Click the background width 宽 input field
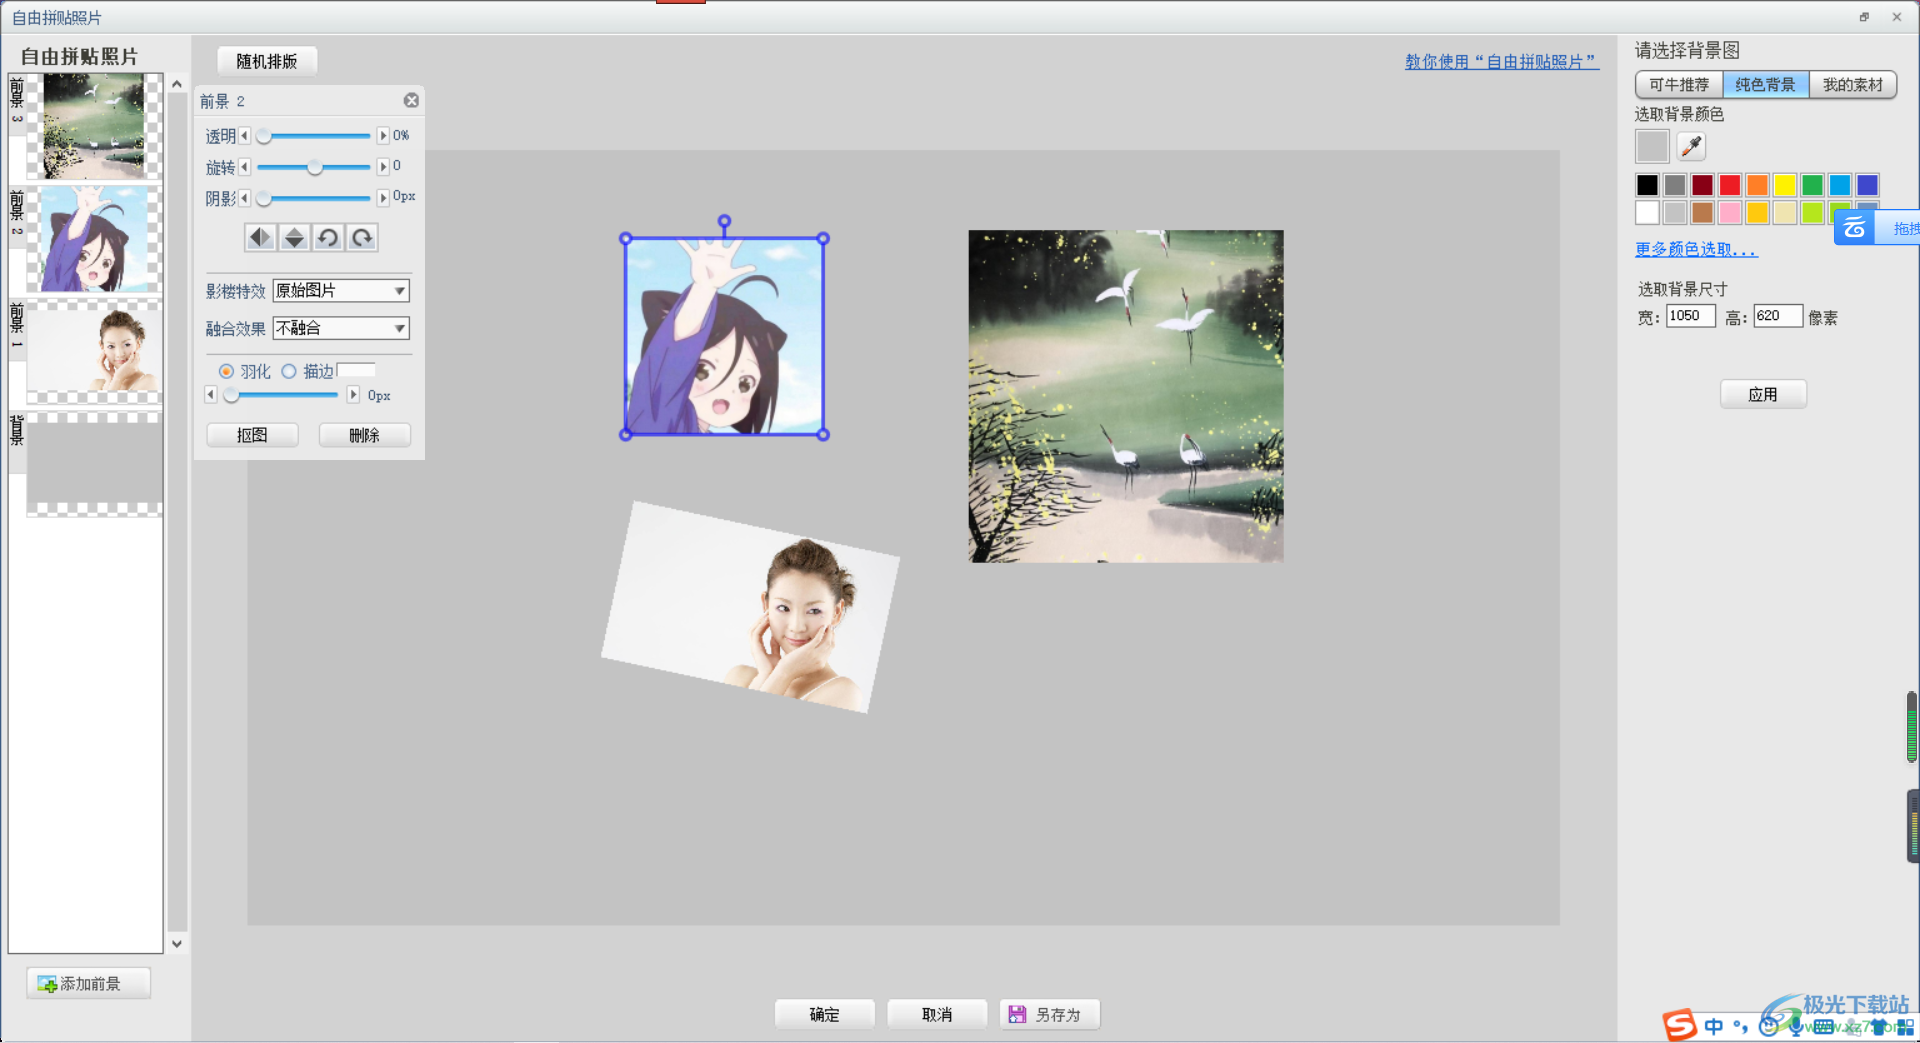The height and width of the screenshot is (1043, 1920). tap(1691, 316)
